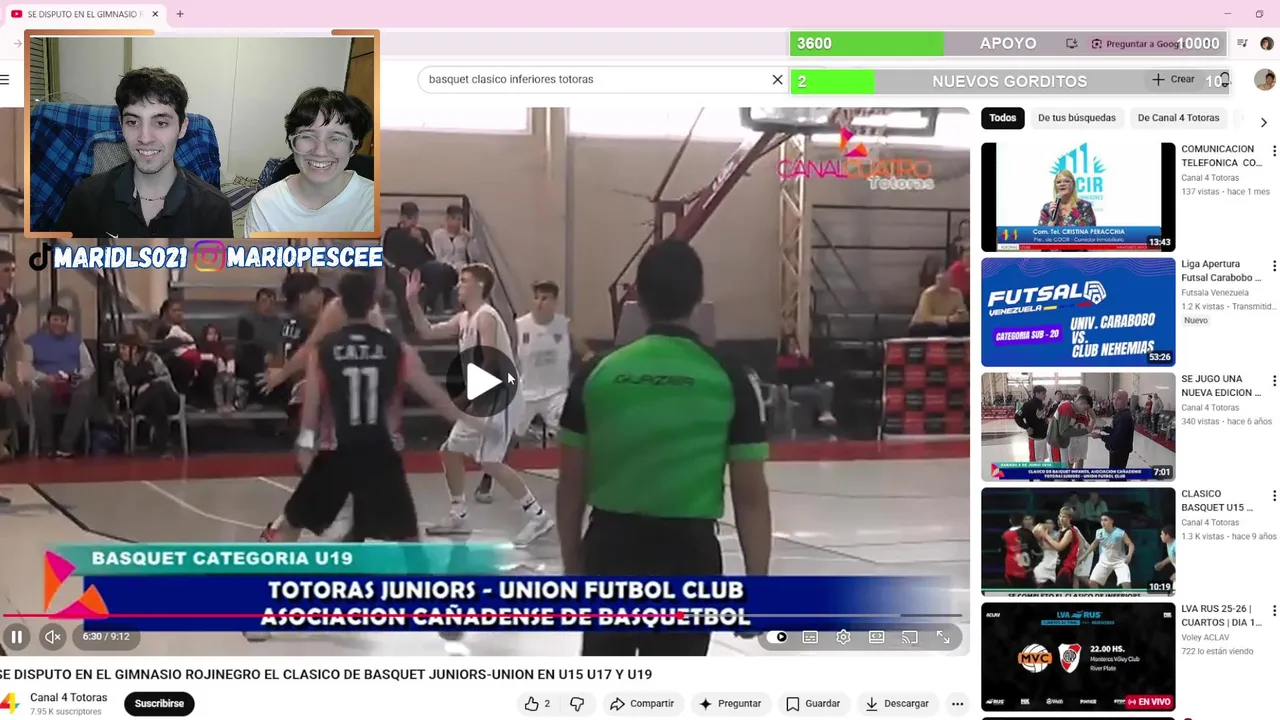
Task: Open the YouTube account avatar menu
Action: (1265, 80)
